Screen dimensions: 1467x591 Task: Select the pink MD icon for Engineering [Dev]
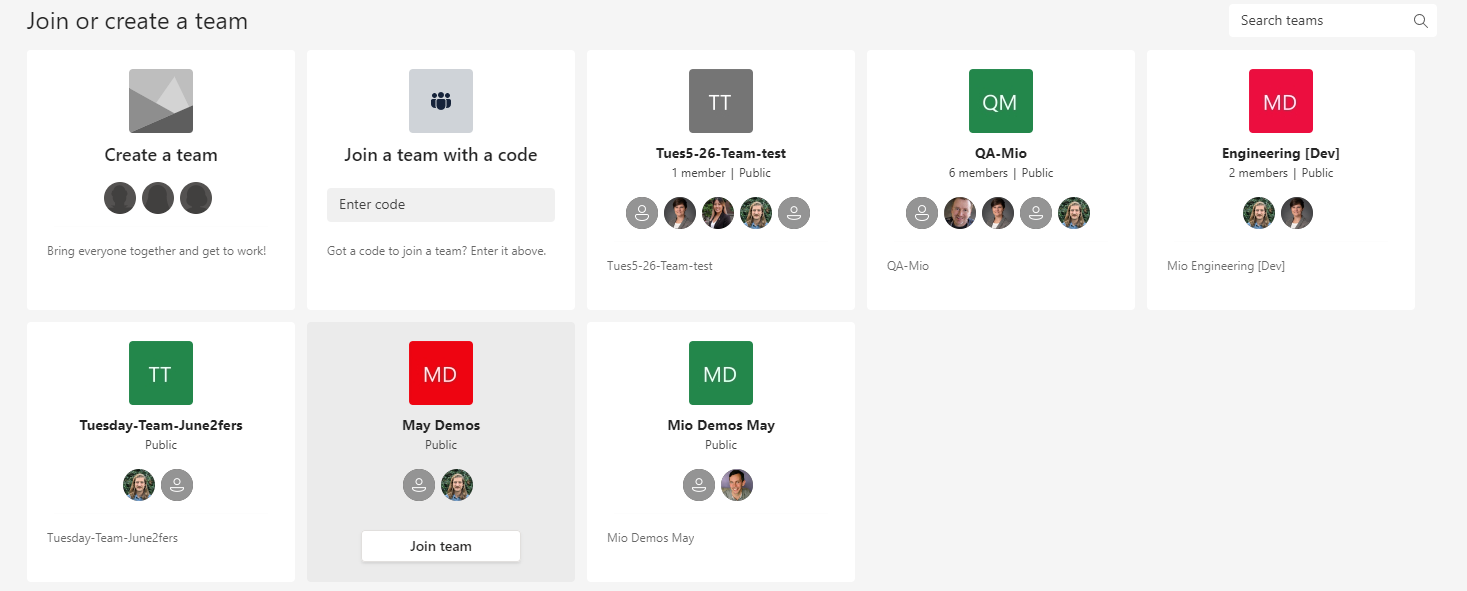tap(1280, 100)
